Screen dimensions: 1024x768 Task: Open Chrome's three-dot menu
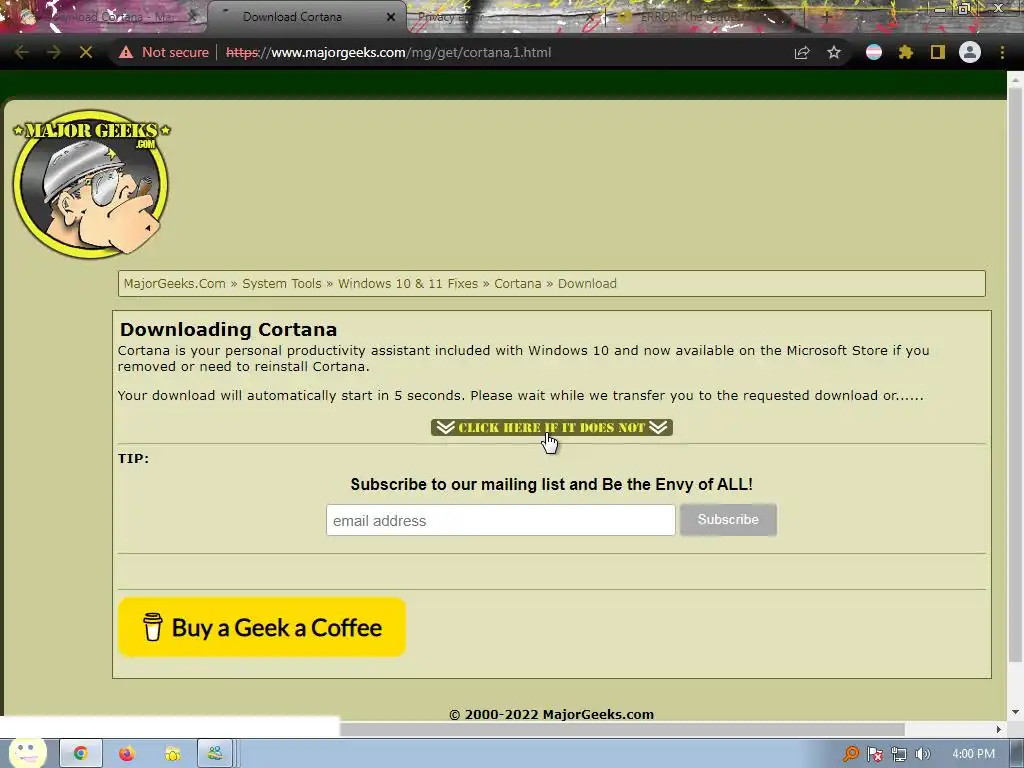coord(1002,52)
